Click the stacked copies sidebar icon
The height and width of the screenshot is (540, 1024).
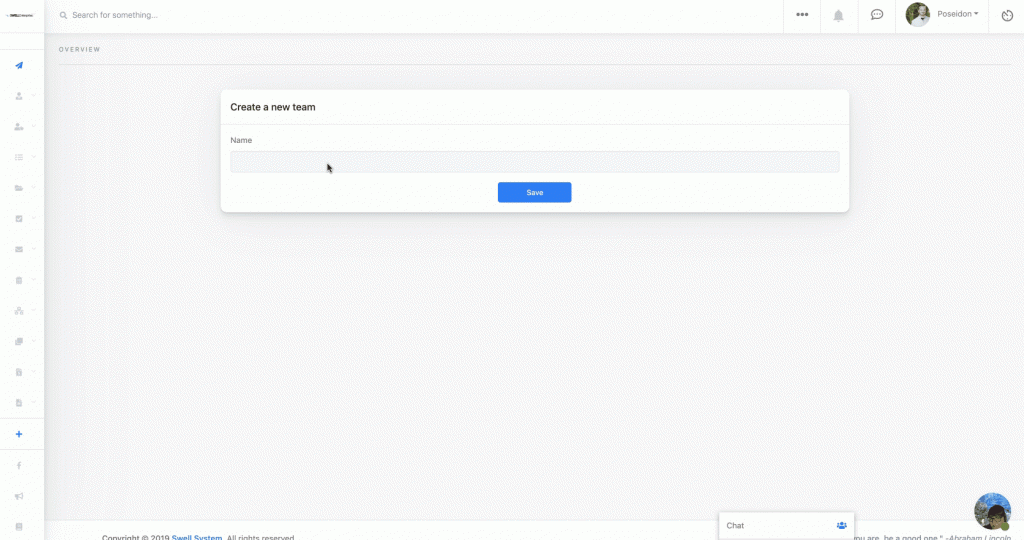pyautogui.click(x=19, y=341)
